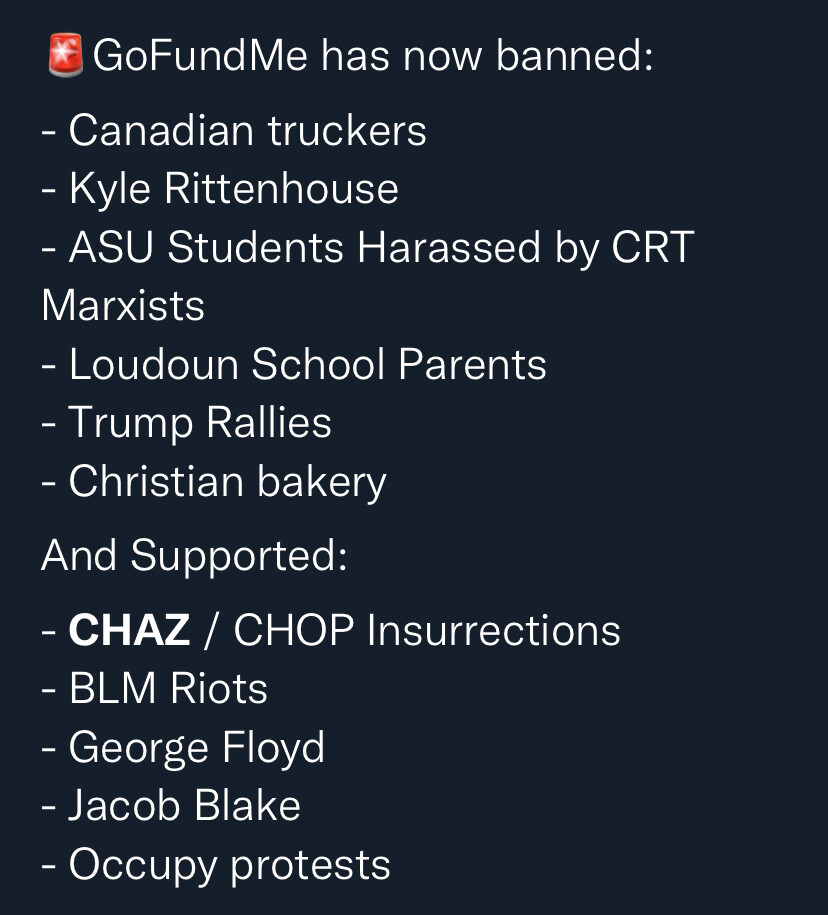Image resolution: width=828 pixels, height=915 pixels.
Task: Click the "Trump Rallies" entry
Action: [199, 423]
